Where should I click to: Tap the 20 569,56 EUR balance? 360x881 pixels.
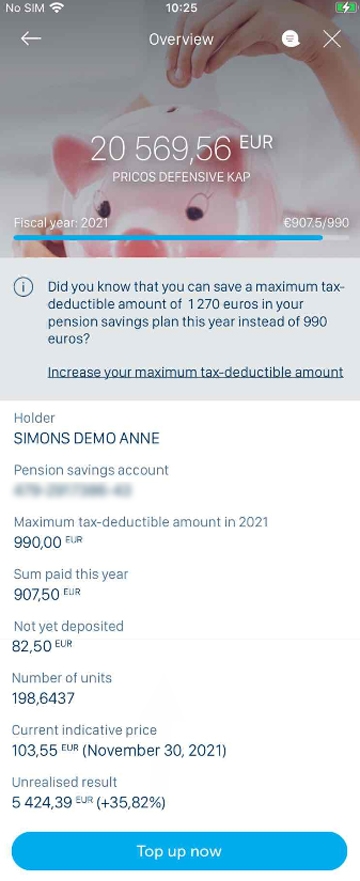coord(181,149)
